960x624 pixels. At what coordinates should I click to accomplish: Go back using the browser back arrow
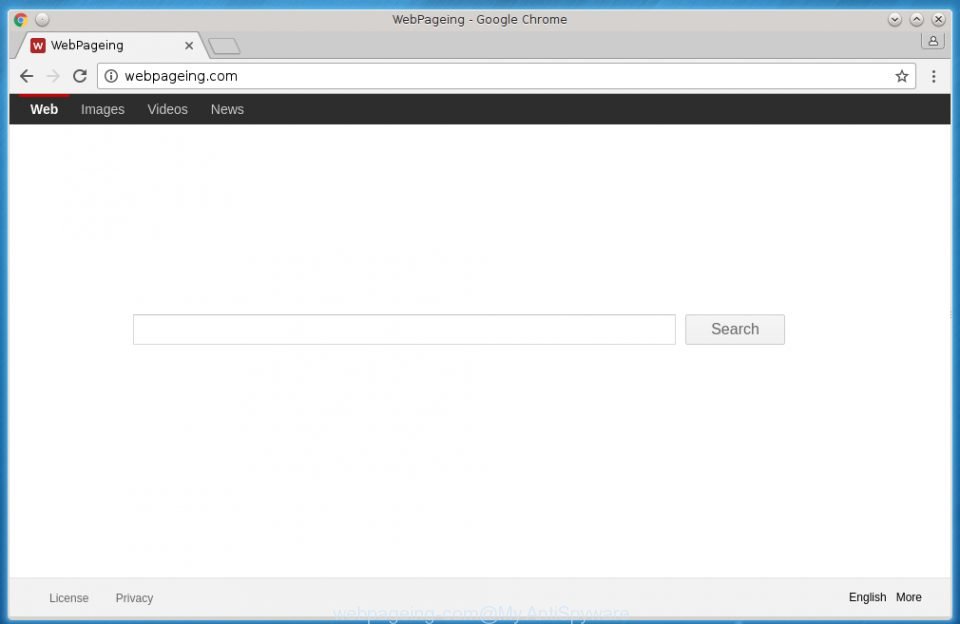tap(26, 76)
